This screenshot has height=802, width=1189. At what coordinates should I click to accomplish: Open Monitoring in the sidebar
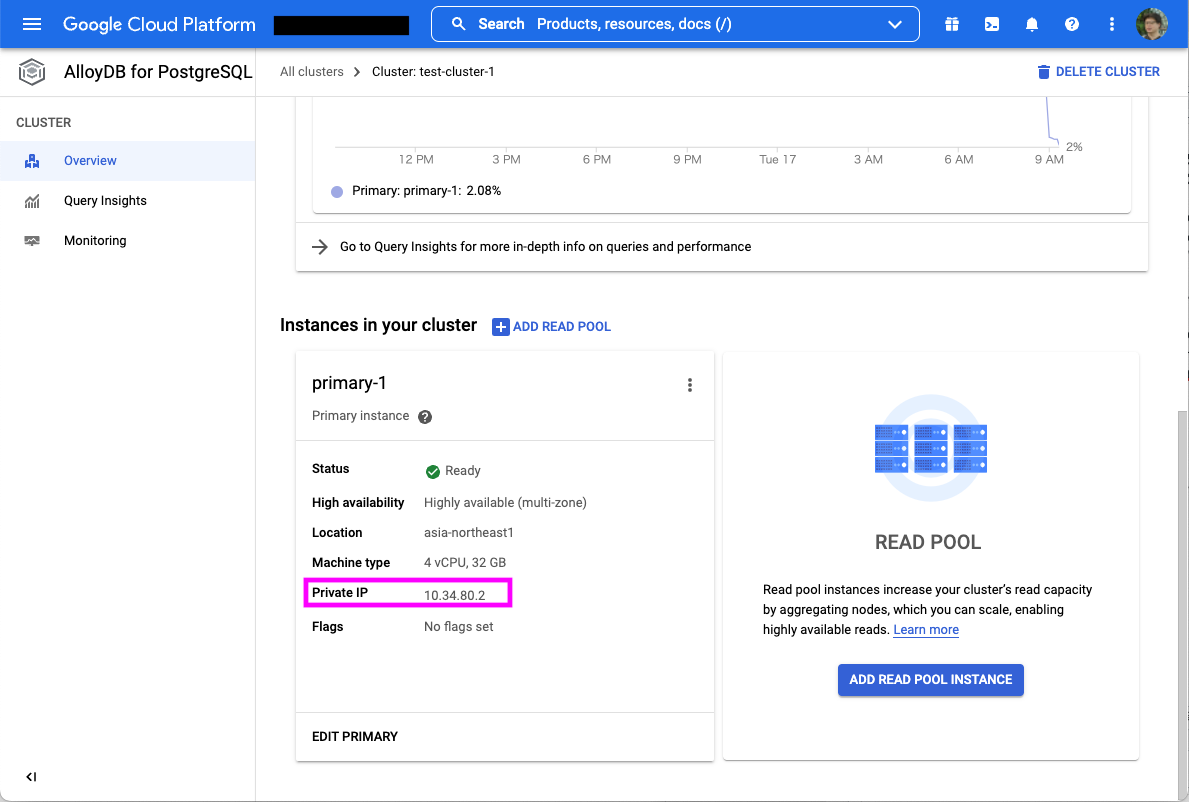click(x=127, y=241)
